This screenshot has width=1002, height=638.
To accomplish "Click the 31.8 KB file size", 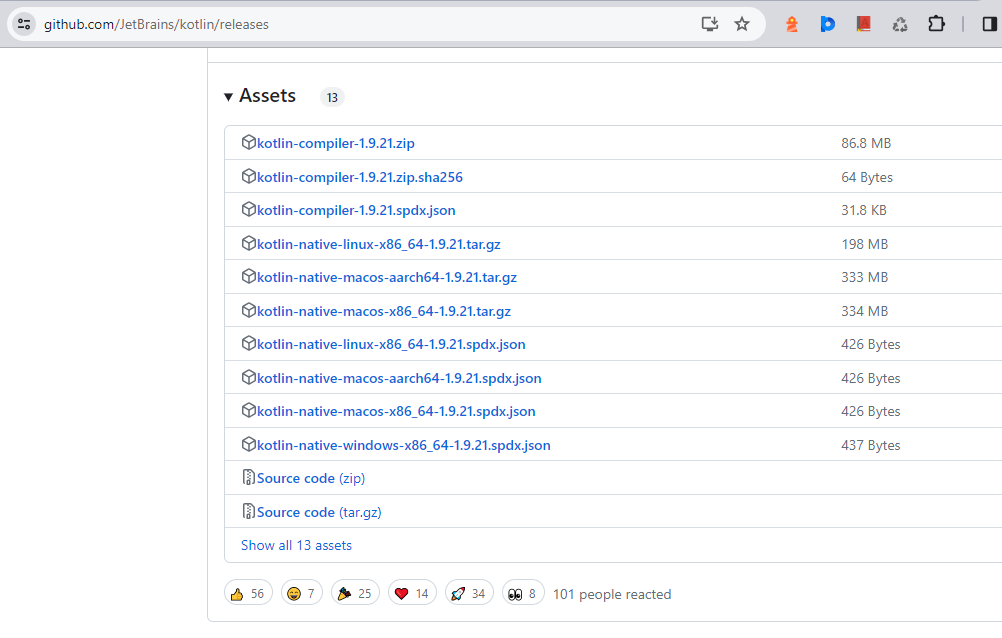I will (863, 210).
